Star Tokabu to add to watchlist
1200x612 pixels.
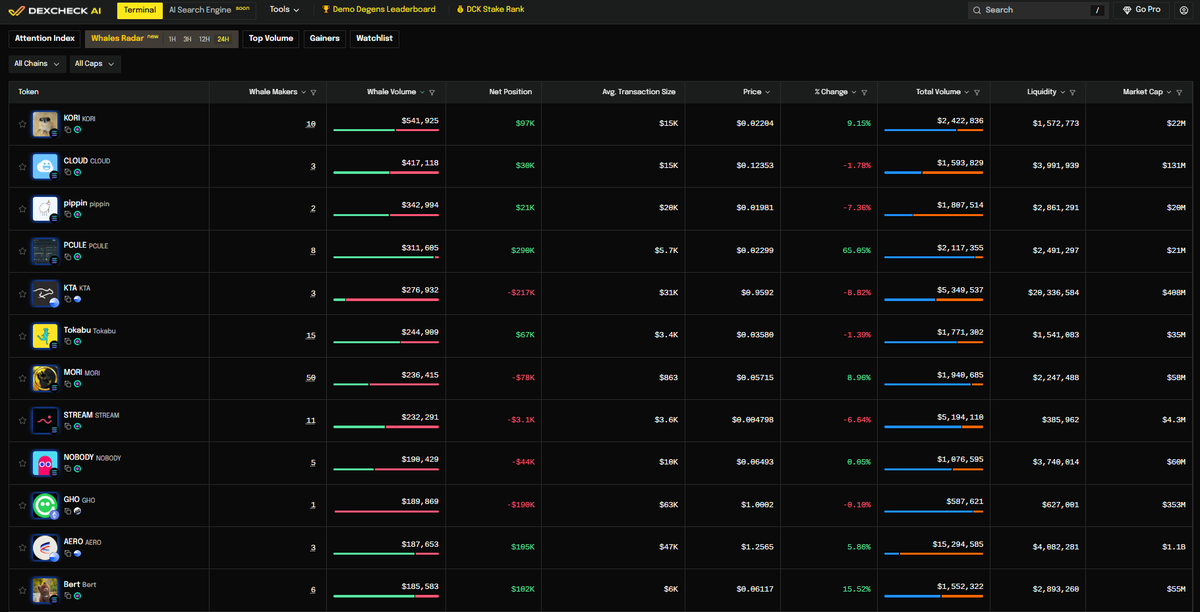pos(22,336)
